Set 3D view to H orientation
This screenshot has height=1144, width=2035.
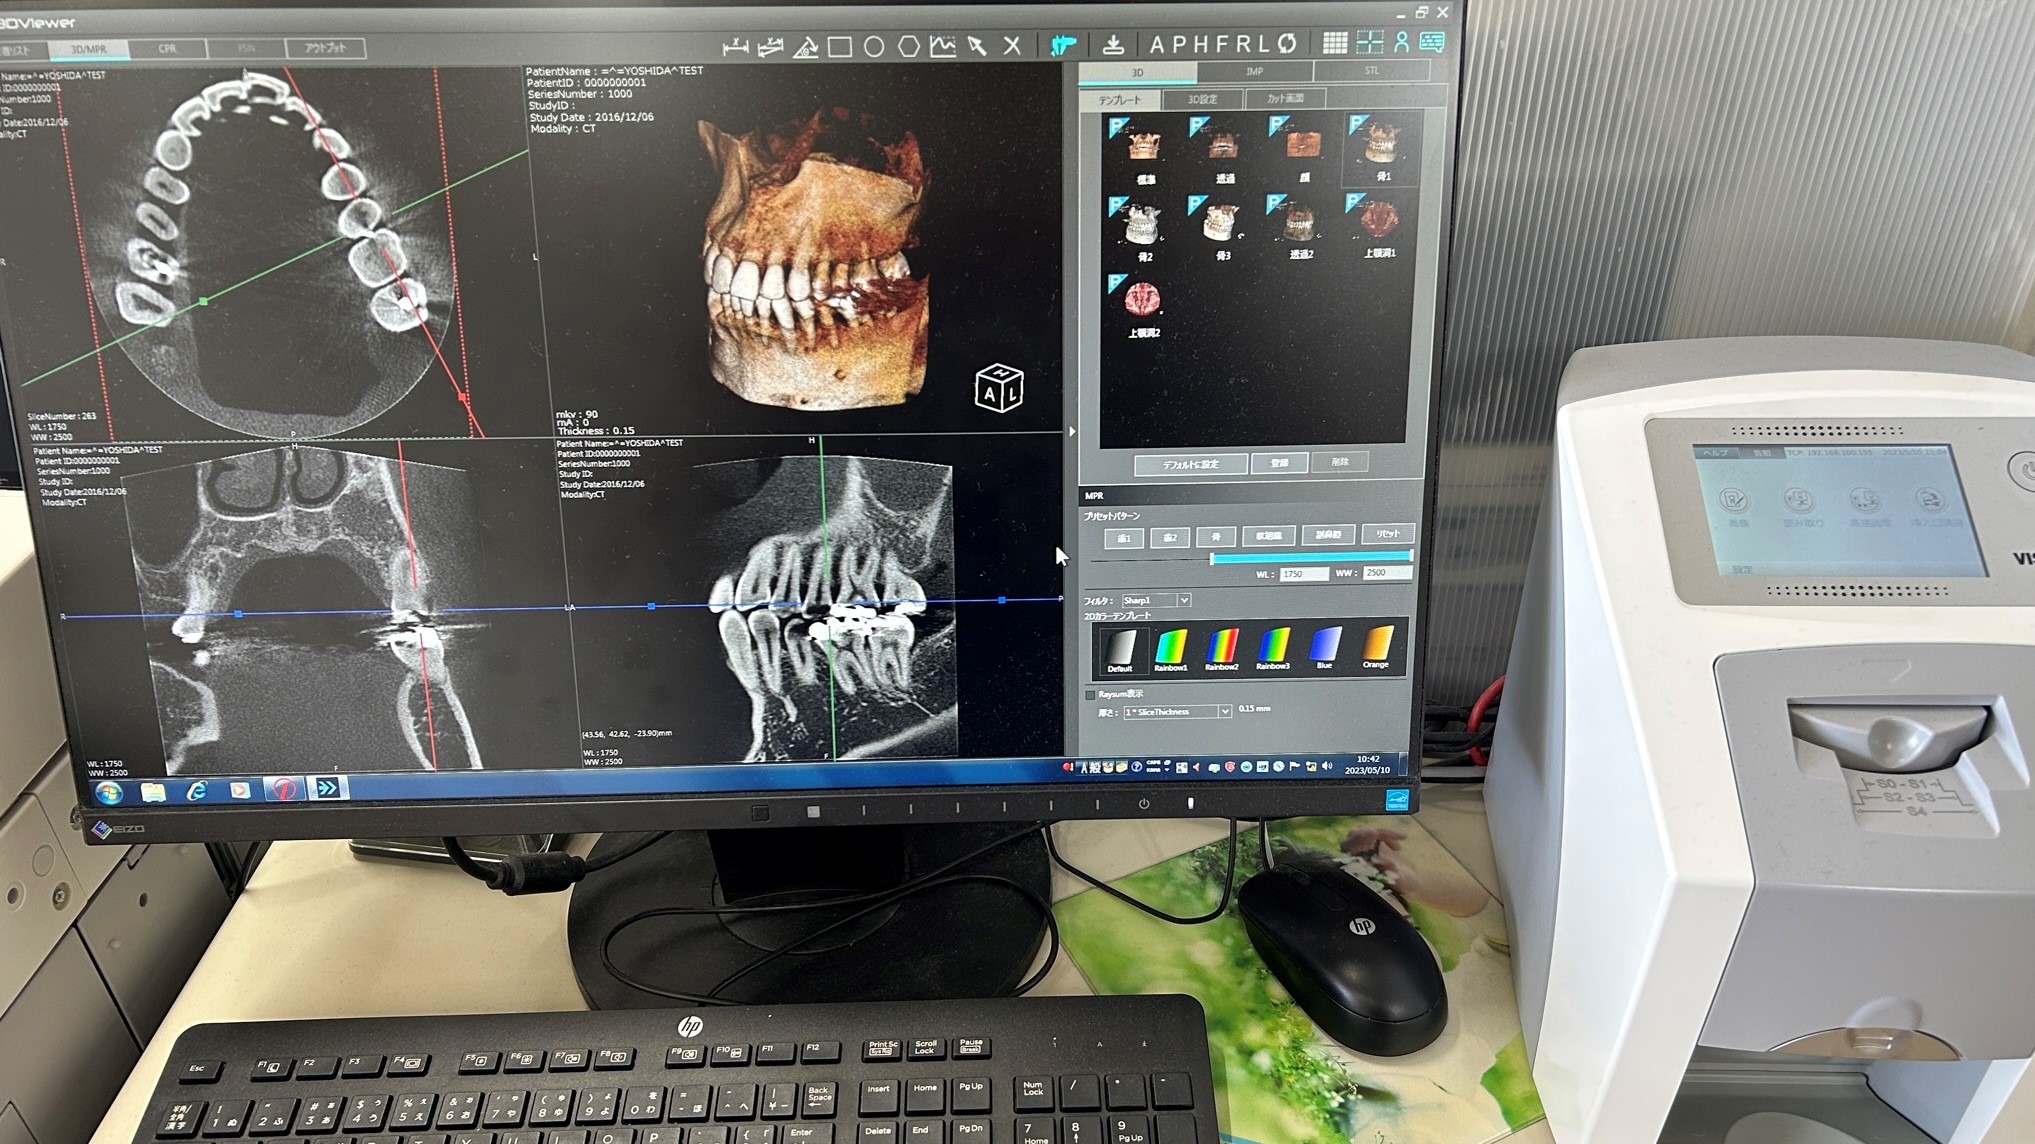(x=1199, y=44)
